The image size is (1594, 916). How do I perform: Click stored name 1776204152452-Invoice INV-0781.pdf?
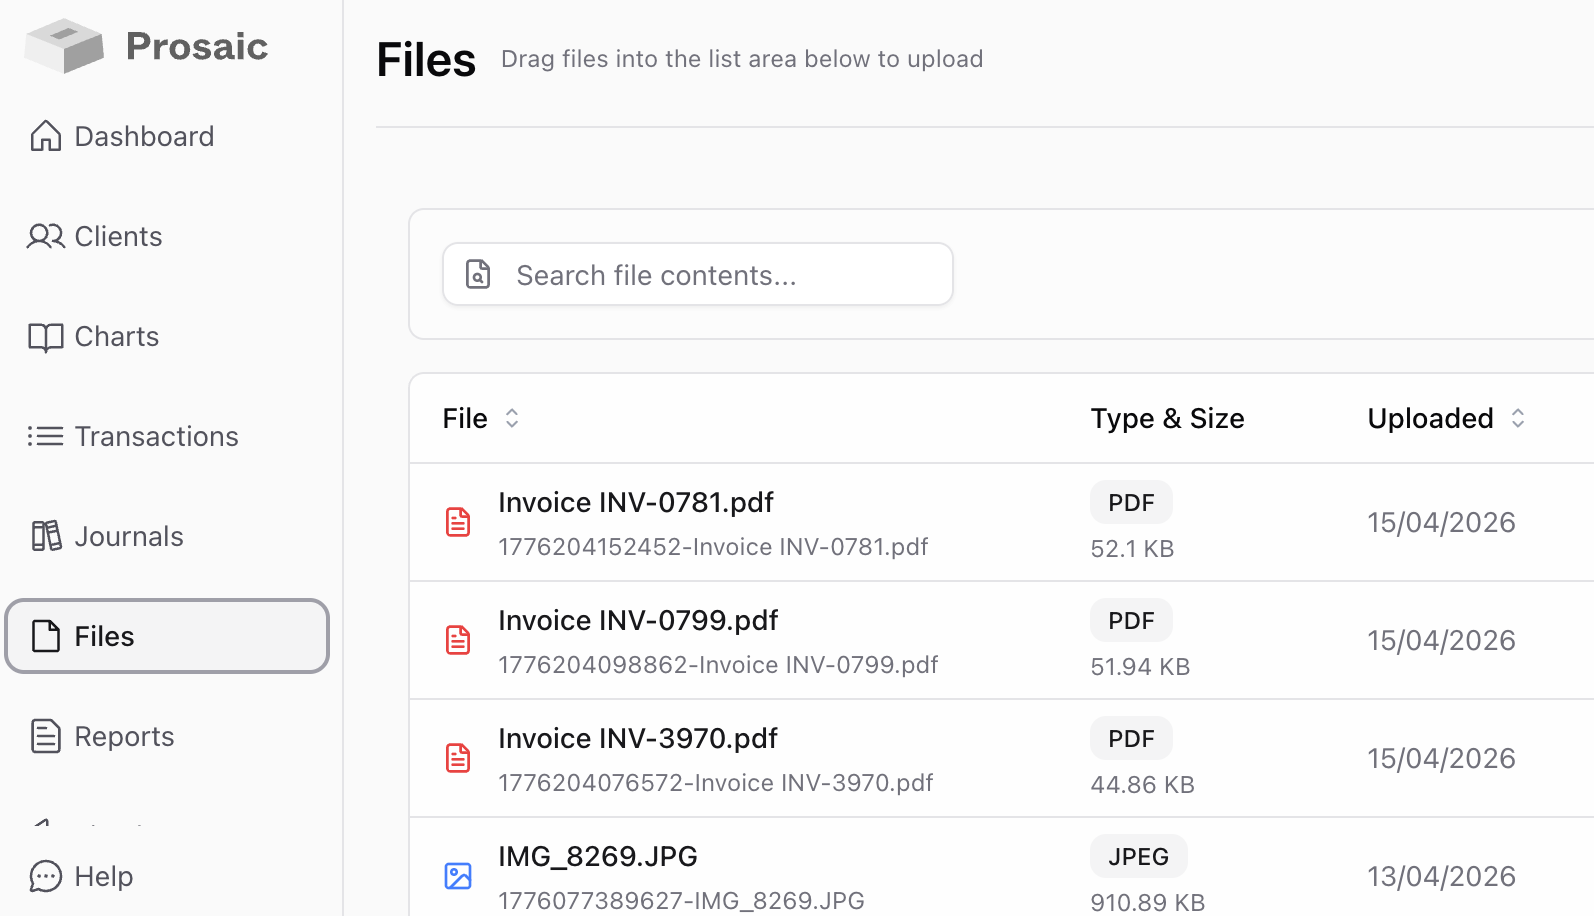click(x=713, y=547)
